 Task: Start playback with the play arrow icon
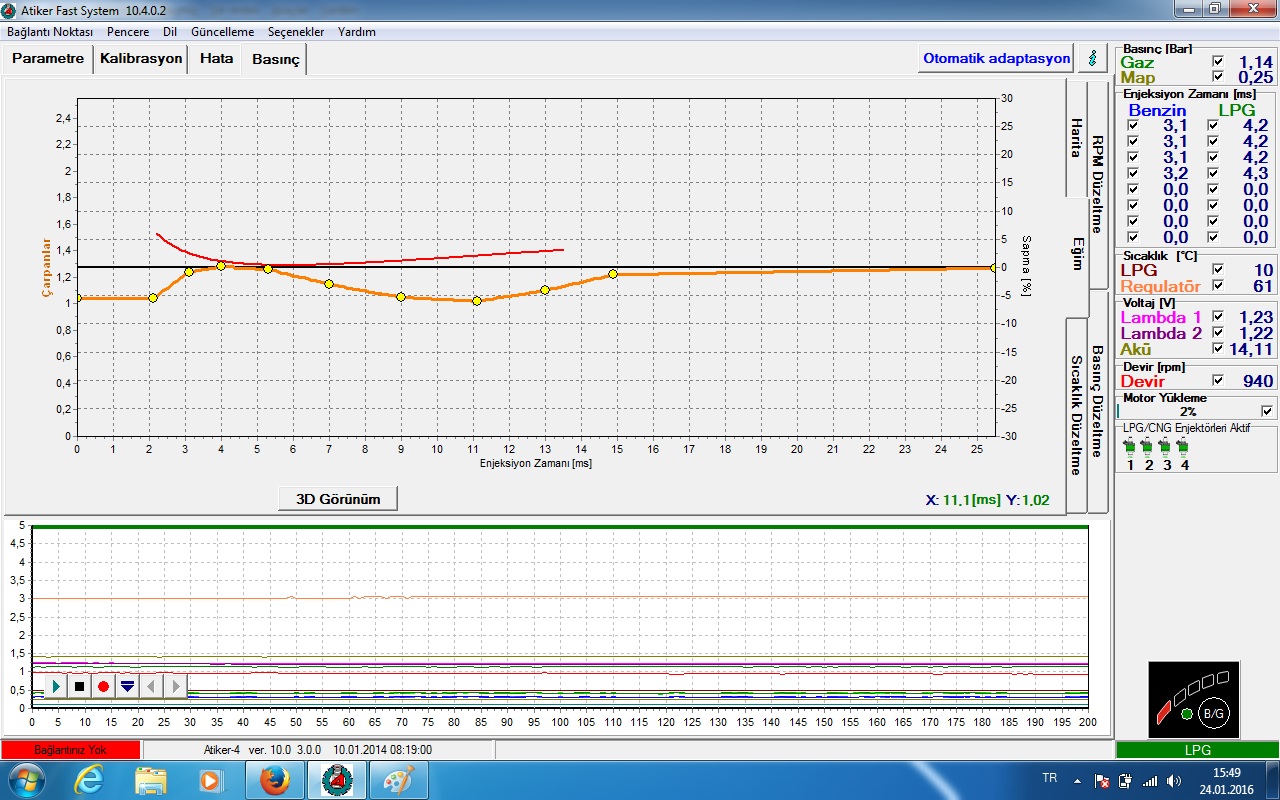[56, 686]
